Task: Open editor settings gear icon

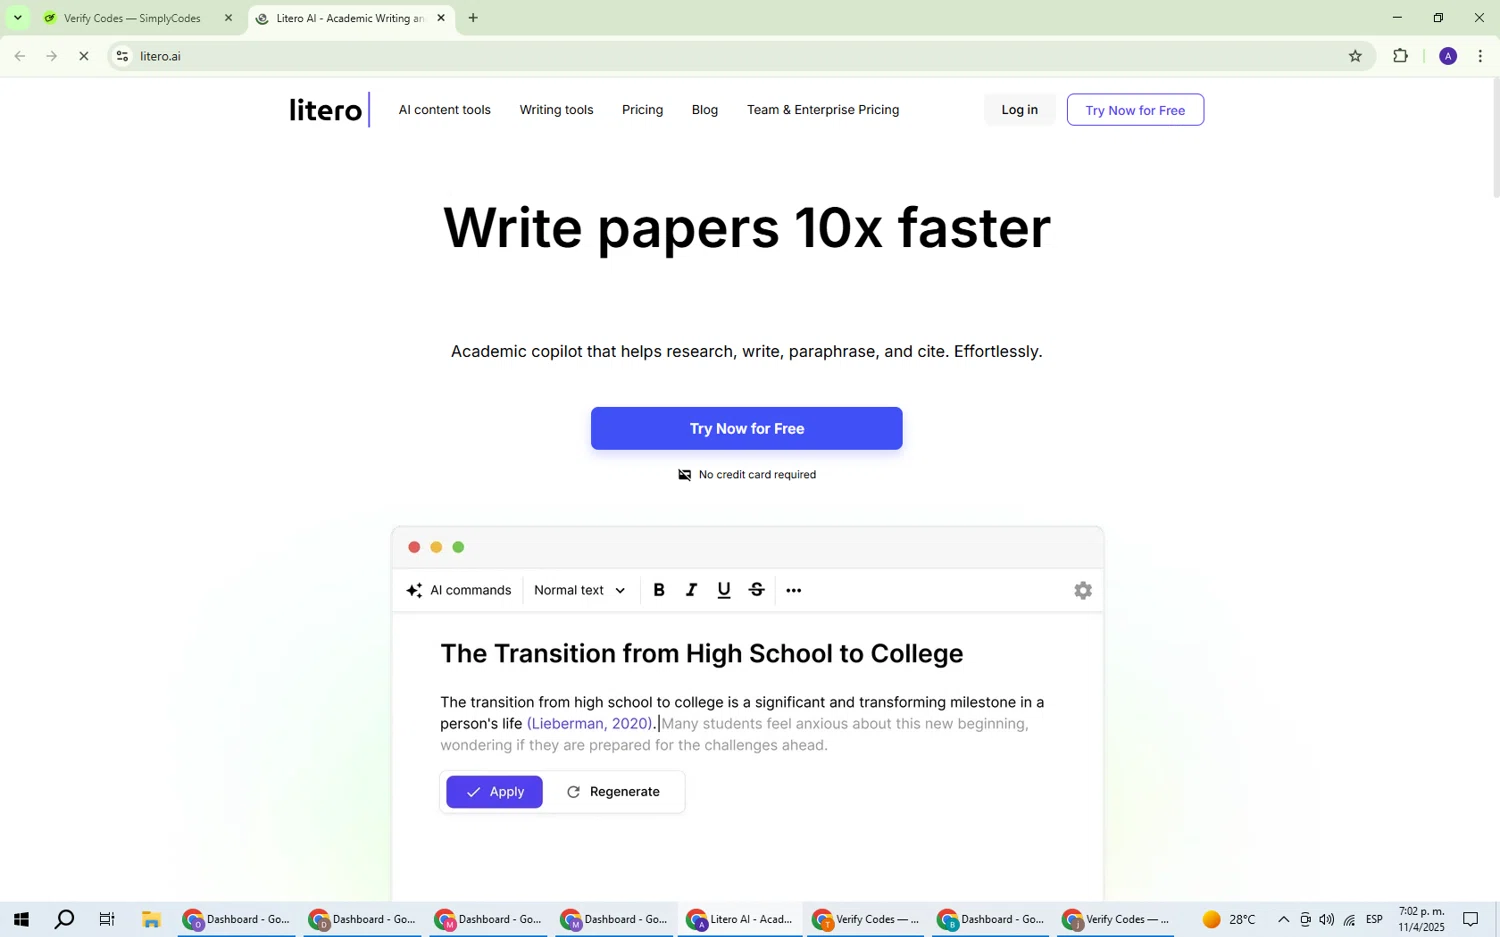Action: [1083, 590]
